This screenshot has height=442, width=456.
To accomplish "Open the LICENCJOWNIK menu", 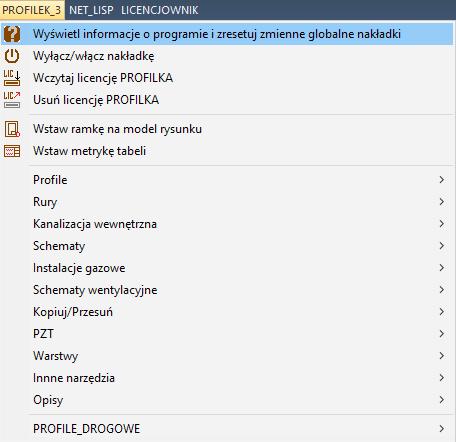I will [160, 10].
